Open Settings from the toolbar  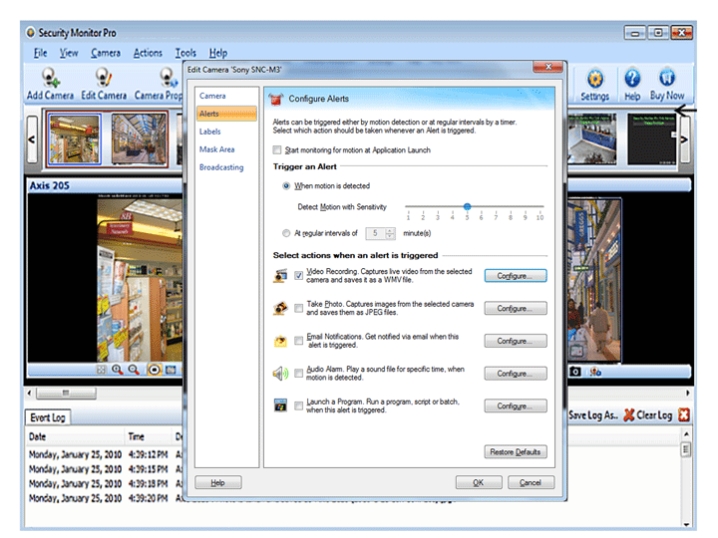click(x=595, y=79)
